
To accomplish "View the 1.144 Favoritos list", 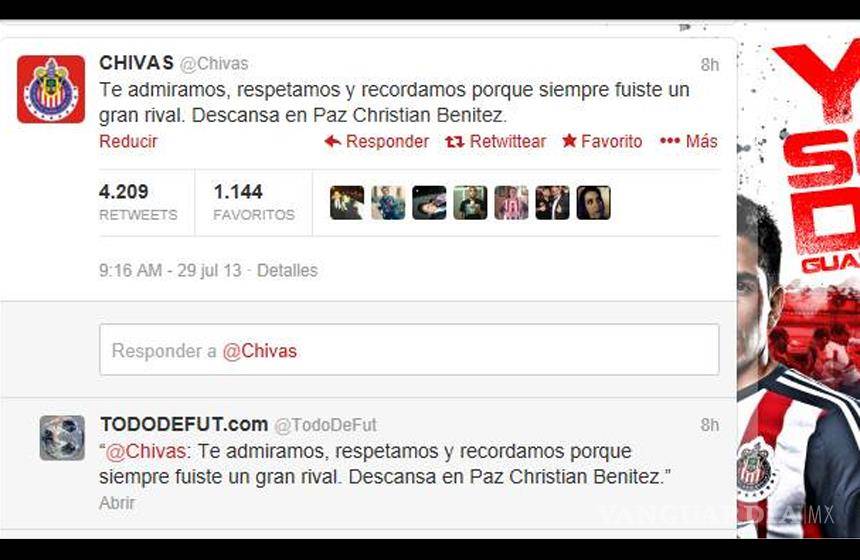I will pos(254,202).
